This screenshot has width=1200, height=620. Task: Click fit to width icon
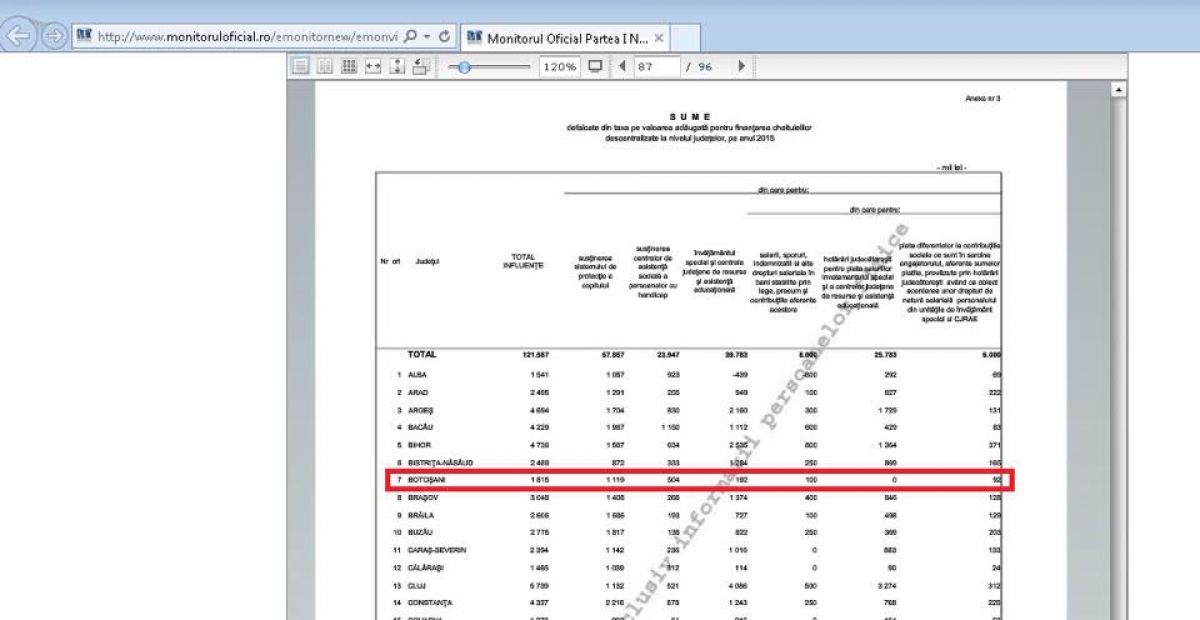[x=373, y=66]
